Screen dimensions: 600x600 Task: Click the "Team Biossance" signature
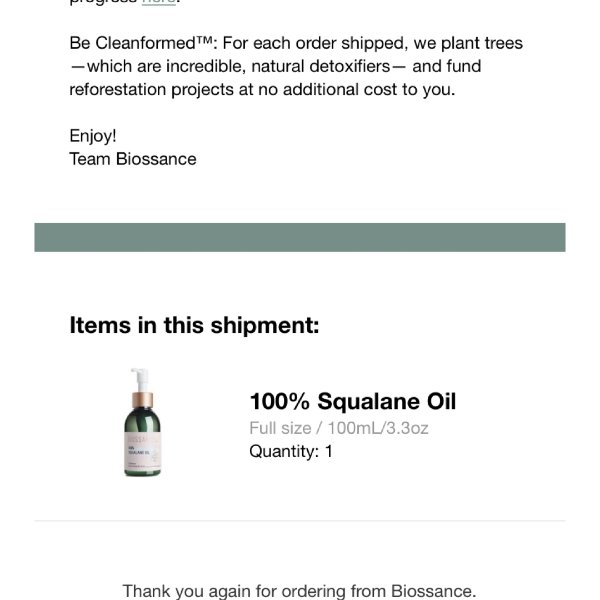[133, 159]
